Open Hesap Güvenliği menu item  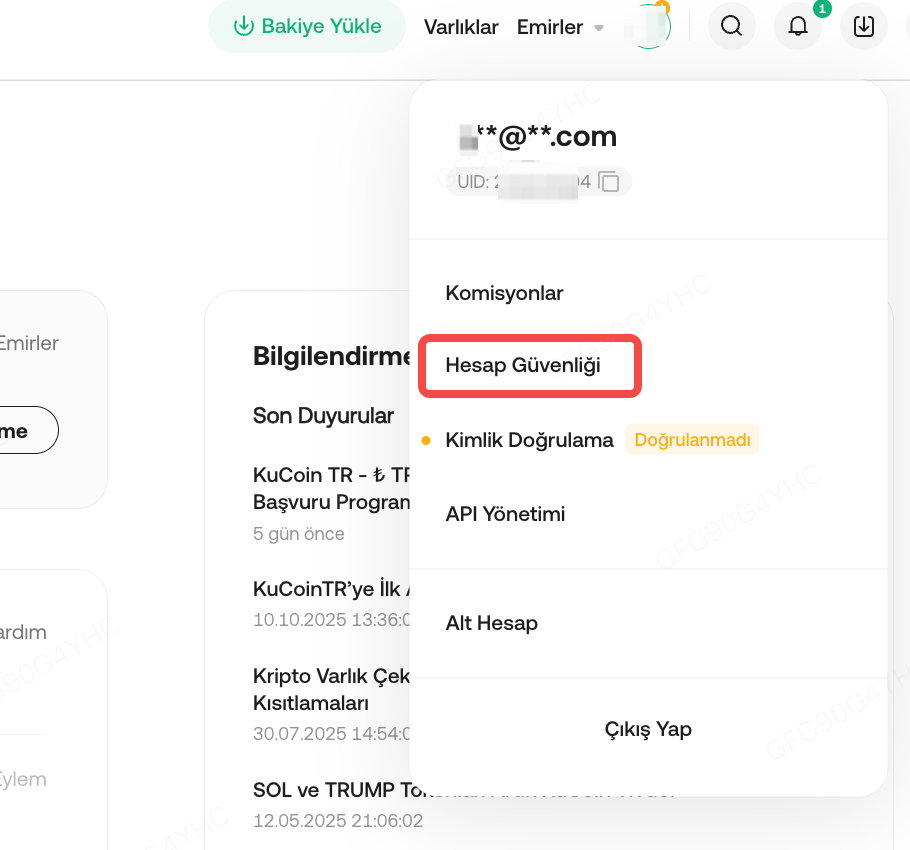click(x=523, y=365)
